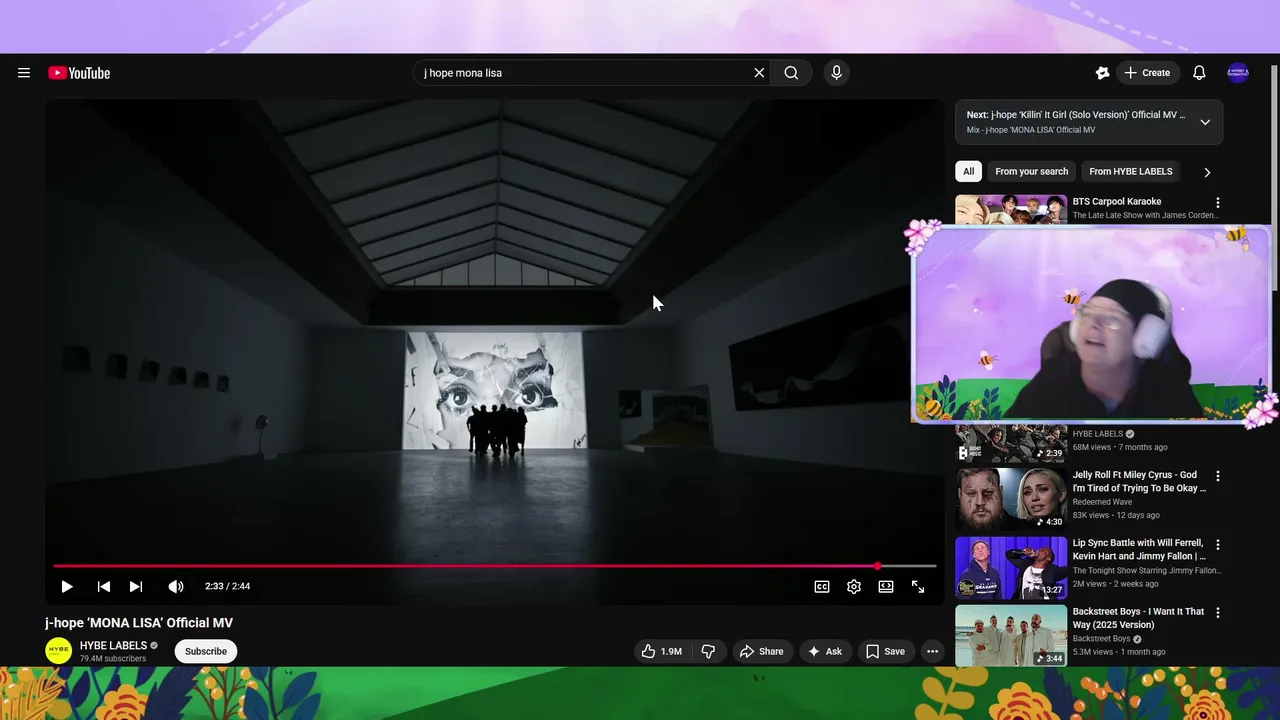Open the player settings gear

click(854, 587)
